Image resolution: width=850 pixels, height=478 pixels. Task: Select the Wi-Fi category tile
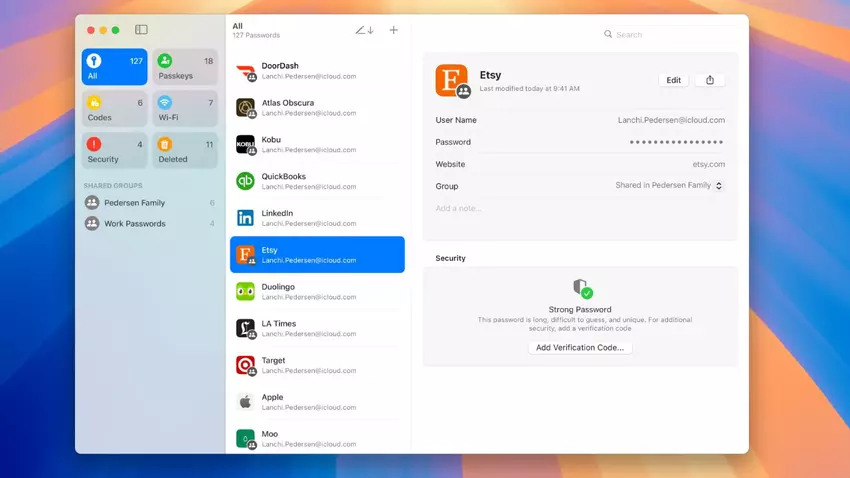(x=185, y=109)
